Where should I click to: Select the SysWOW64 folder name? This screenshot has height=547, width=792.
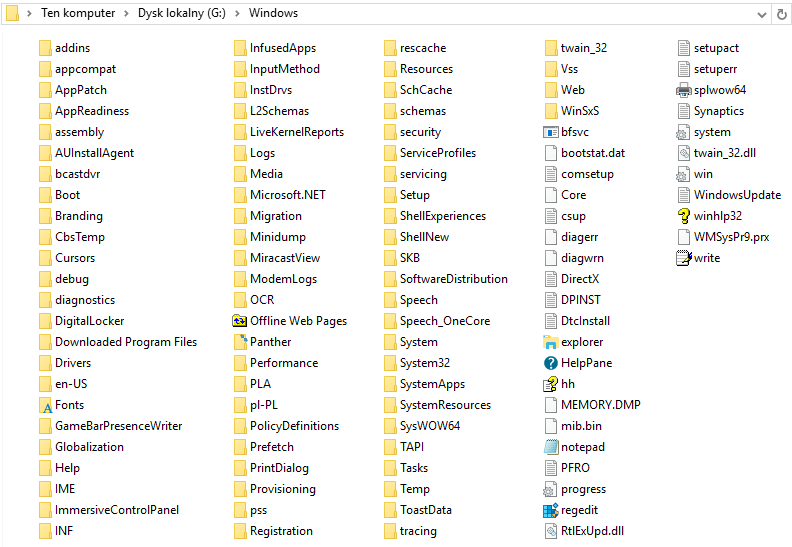click(x=430, y=426)
